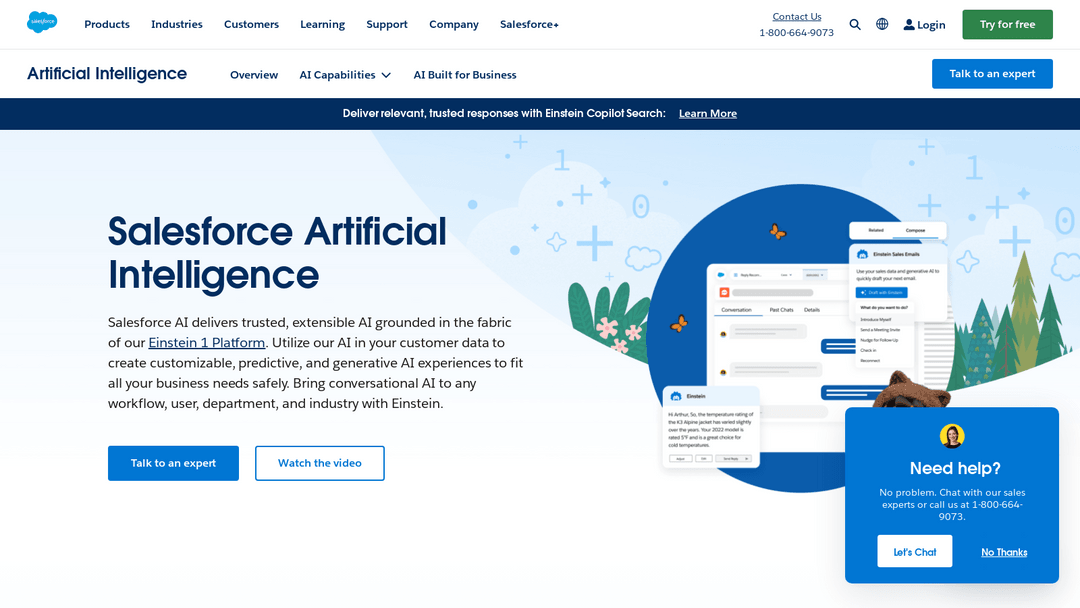Screen dimensions: 1080x608
Task: Open the Industries menu
Action: click(x=177, y=24)
